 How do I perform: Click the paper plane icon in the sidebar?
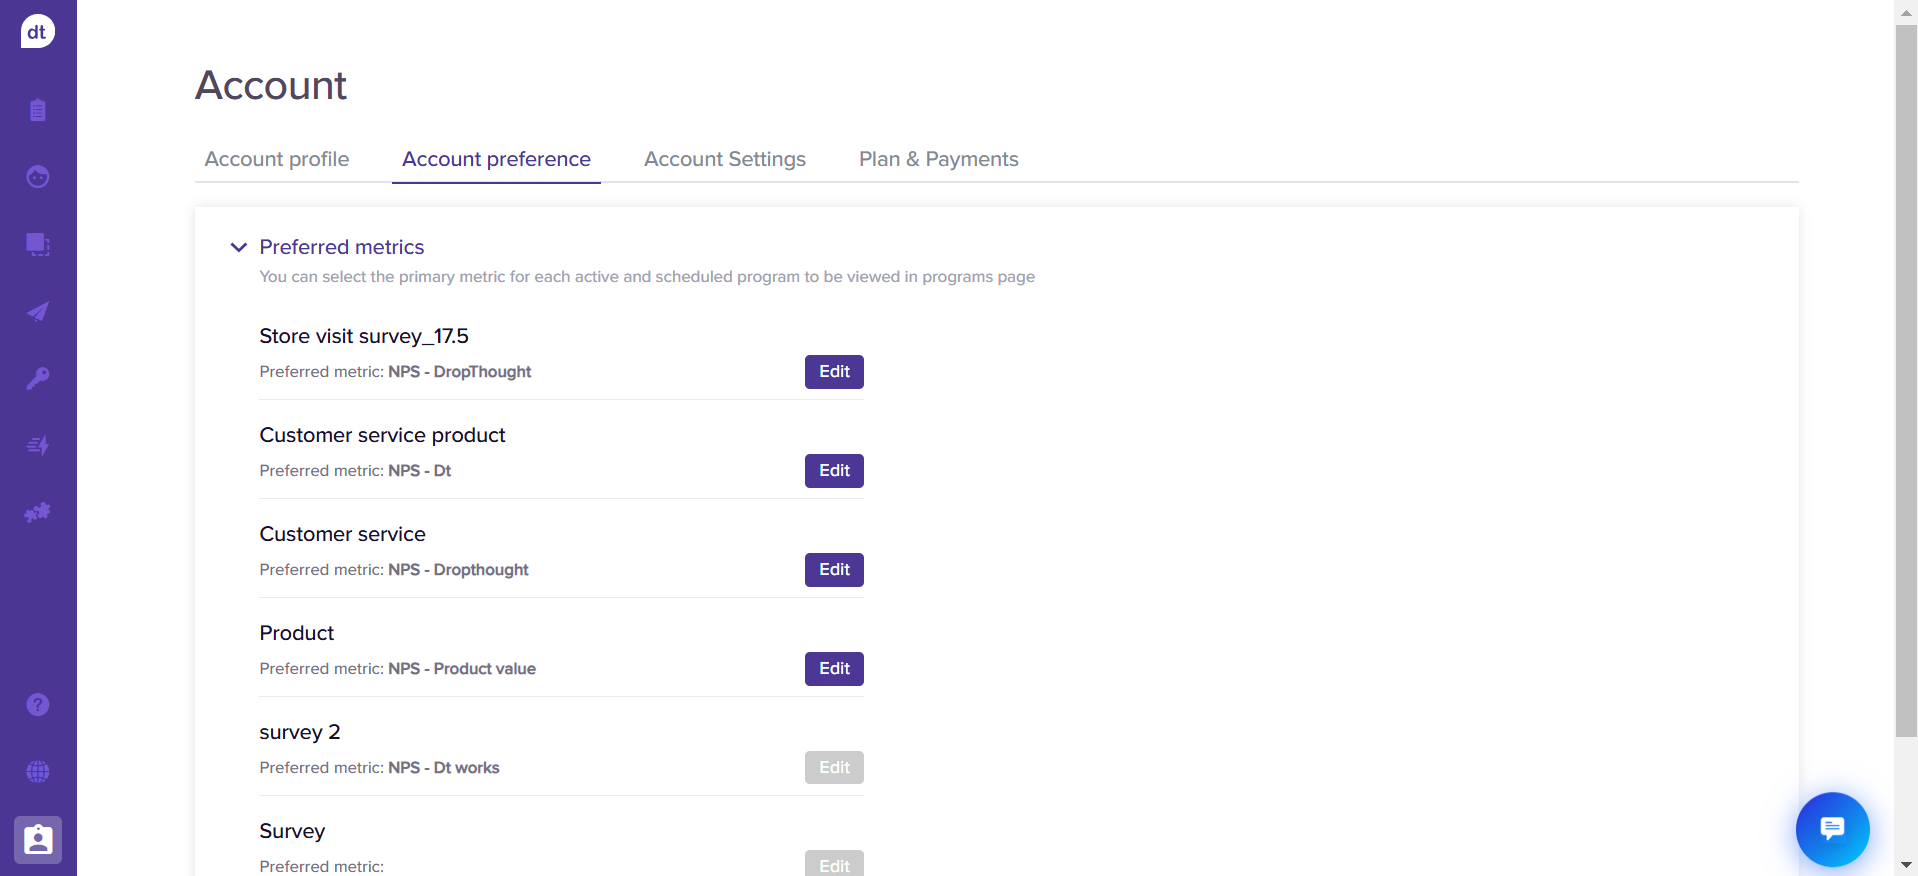click(x=38, y=312)
